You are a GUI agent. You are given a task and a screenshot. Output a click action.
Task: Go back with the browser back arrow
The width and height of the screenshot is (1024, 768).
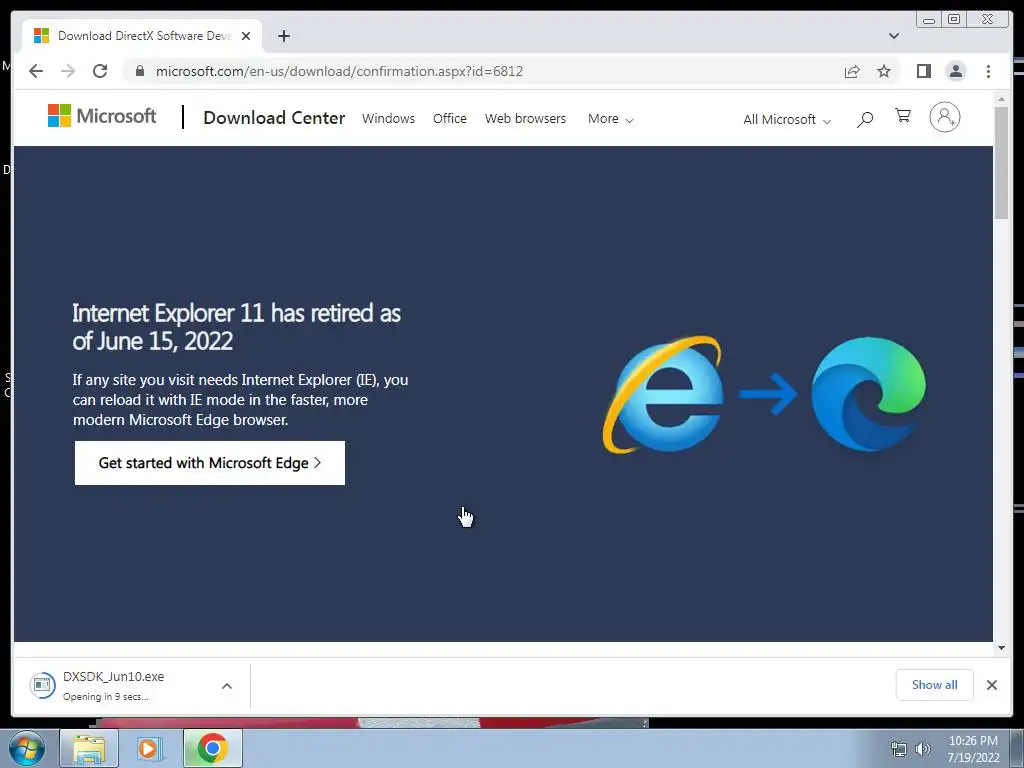click(x=36, y=71)
